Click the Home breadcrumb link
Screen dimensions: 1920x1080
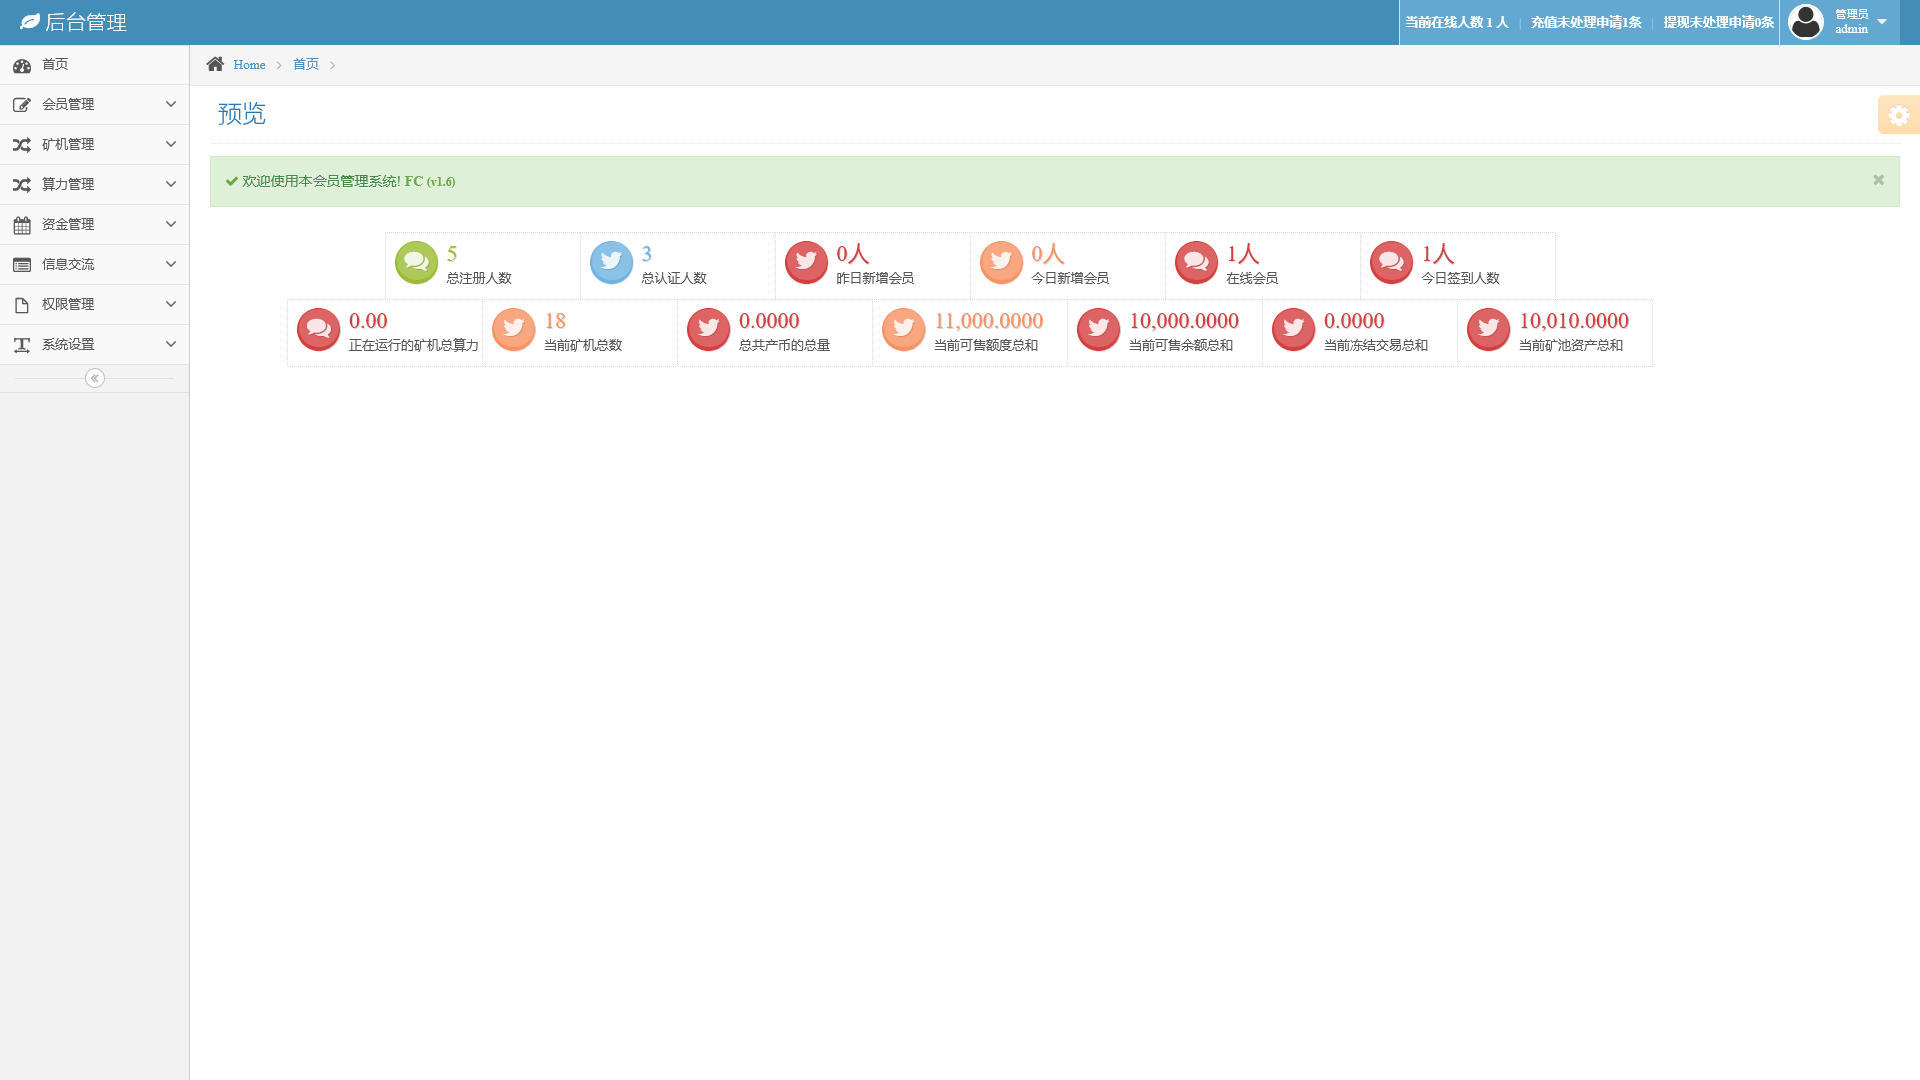[x=249, y=65]
